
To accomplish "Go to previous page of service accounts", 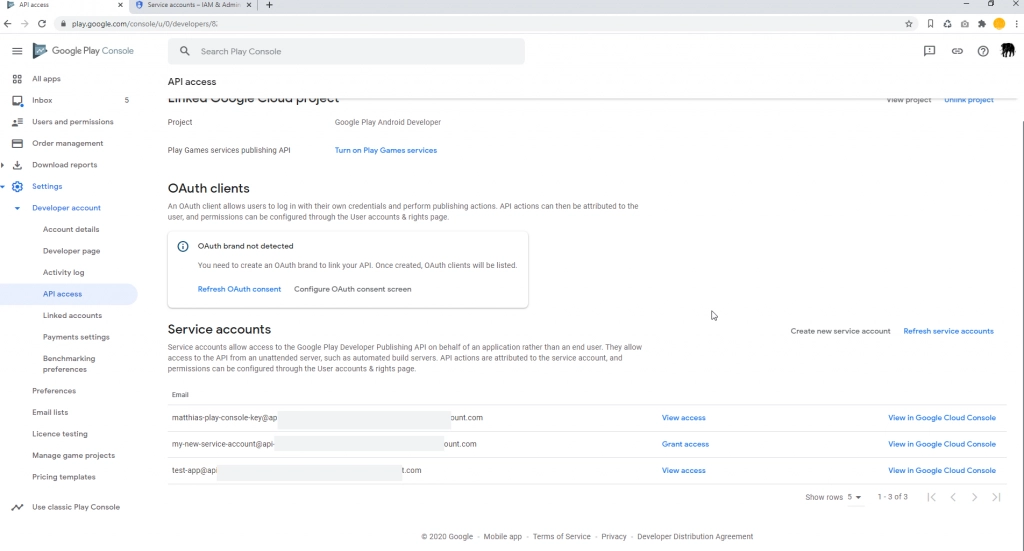I will point(953,497).
